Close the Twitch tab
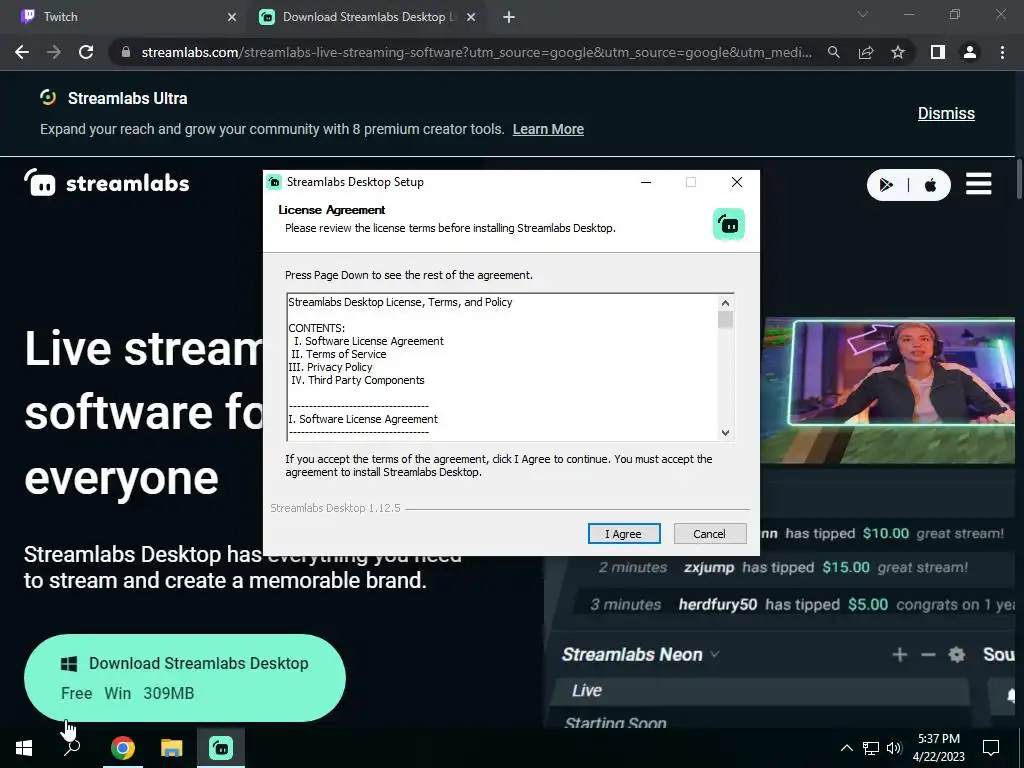 pos(231,17)
